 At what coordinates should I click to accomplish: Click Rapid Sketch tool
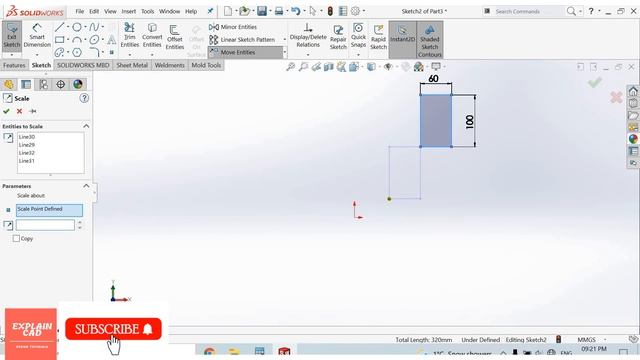click(x=378, y=38)
